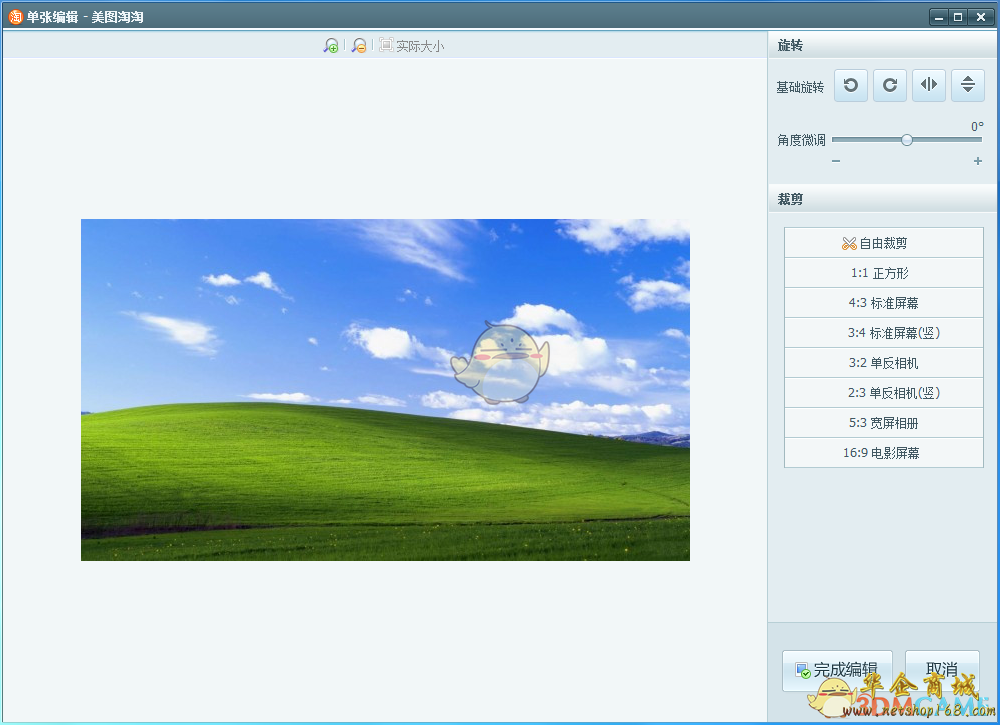Image resolution: width=1000 pixels, height=725 pixels.
Task: Choose 1:1 正方形 crop ratio
Action: (x=884, y=273)
